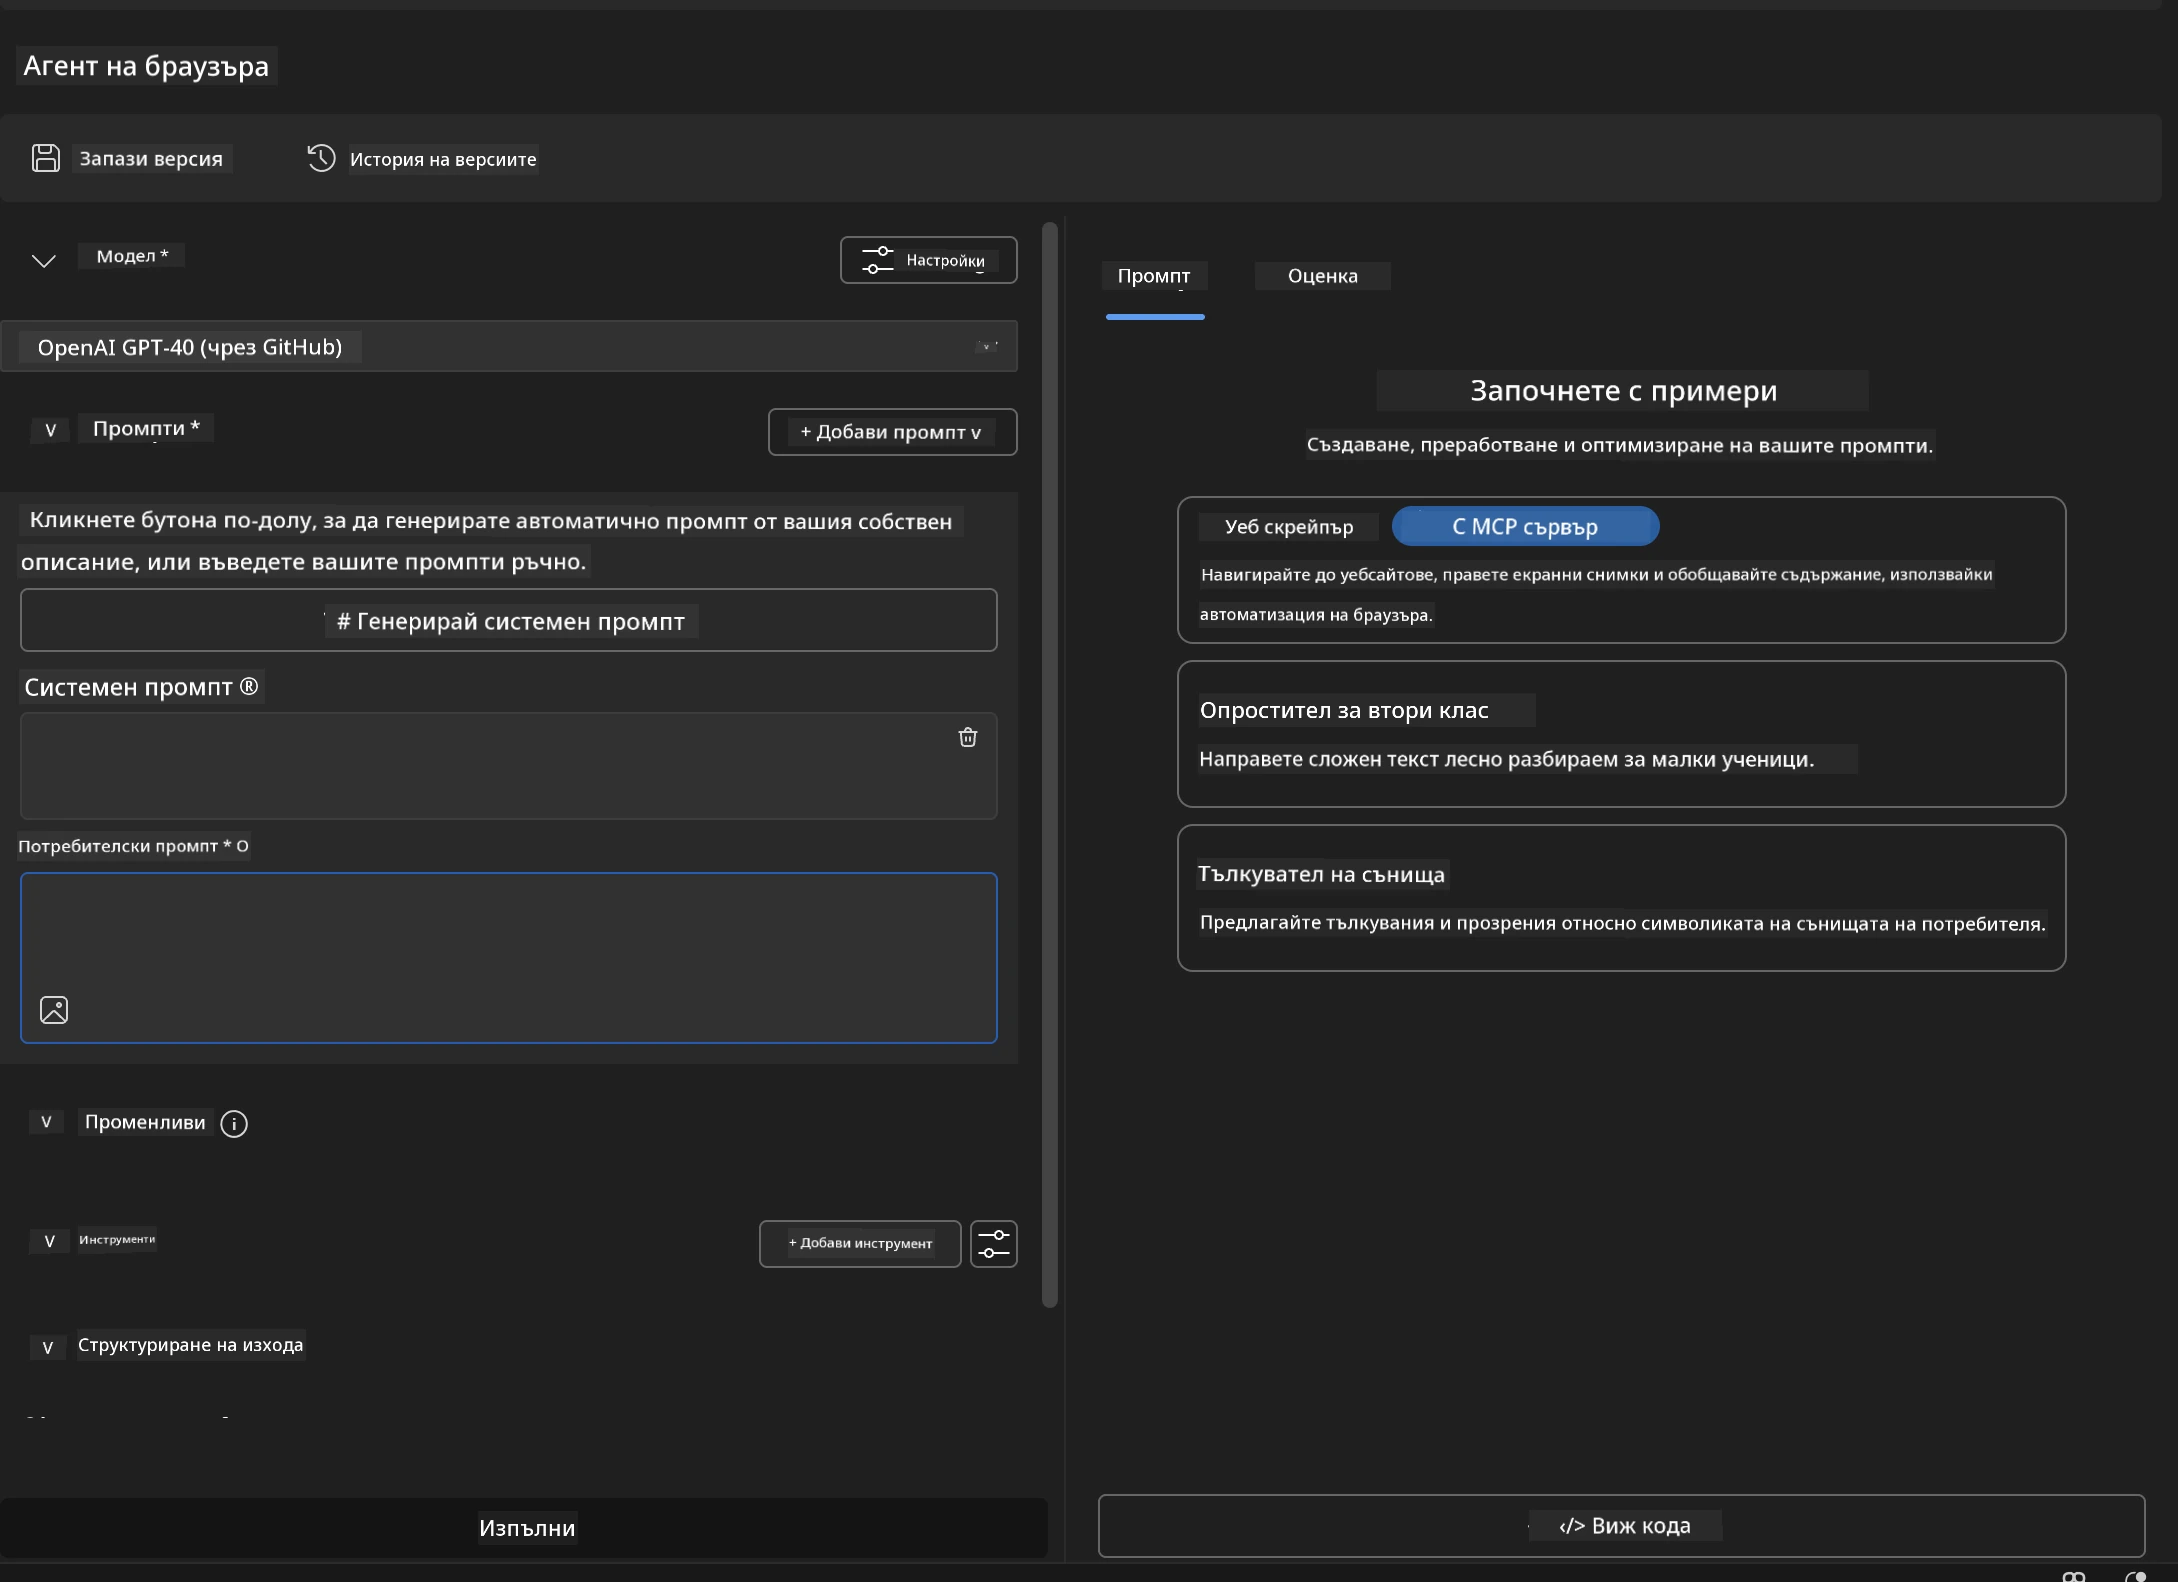Switch to the Промпт tab
This screenshot has height=1582, width=2178.
pyautogui.click(x=1154, y=276)
